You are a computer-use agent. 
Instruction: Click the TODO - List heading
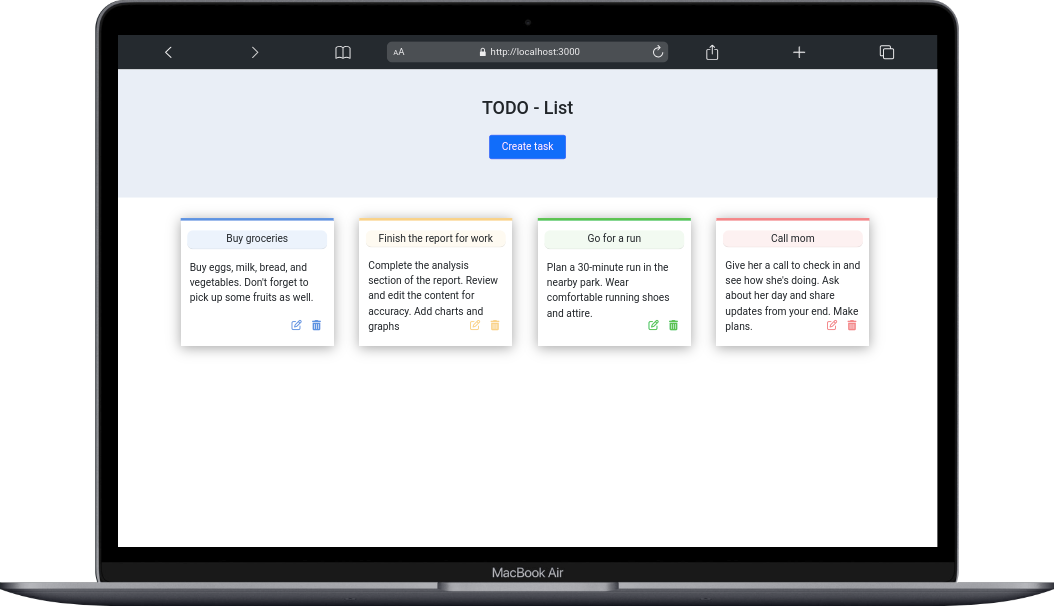(527, 107)
